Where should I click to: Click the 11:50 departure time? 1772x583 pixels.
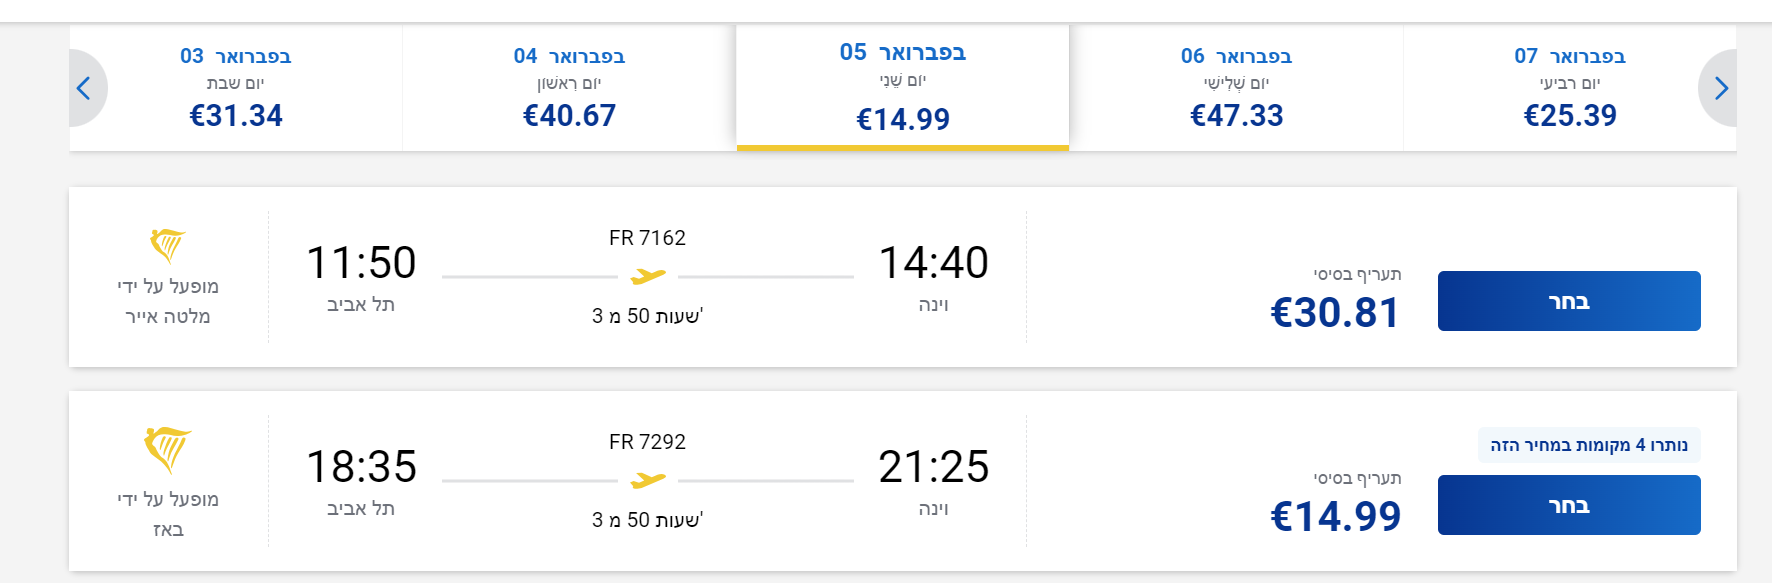361,263
